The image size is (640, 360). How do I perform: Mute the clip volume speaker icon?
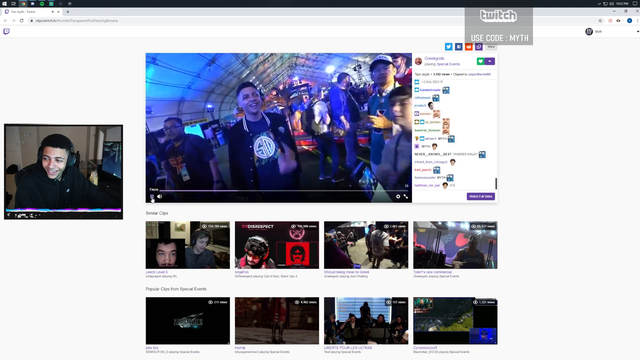click(160, 197)
